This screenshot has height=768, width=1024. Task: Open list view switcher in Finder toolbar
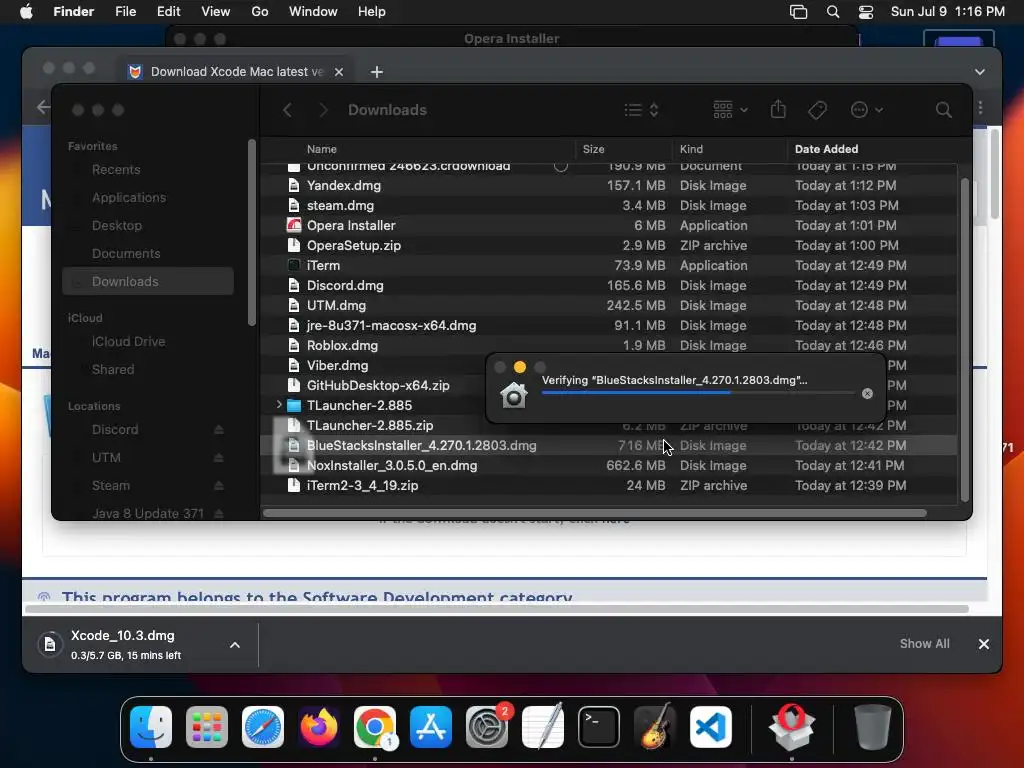tap(641, 110)
